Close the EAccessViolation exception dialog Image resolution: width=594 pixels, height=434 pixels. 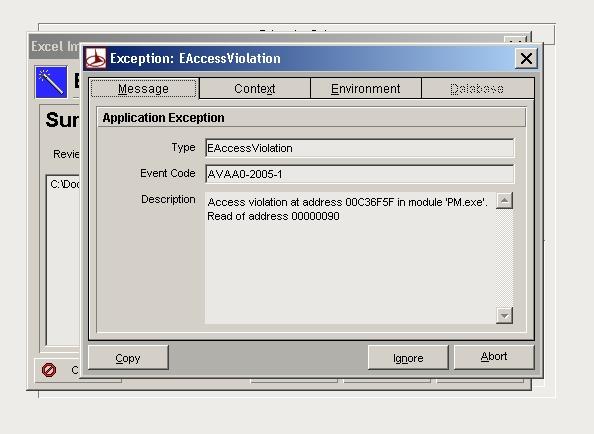[x=526, y=58]
